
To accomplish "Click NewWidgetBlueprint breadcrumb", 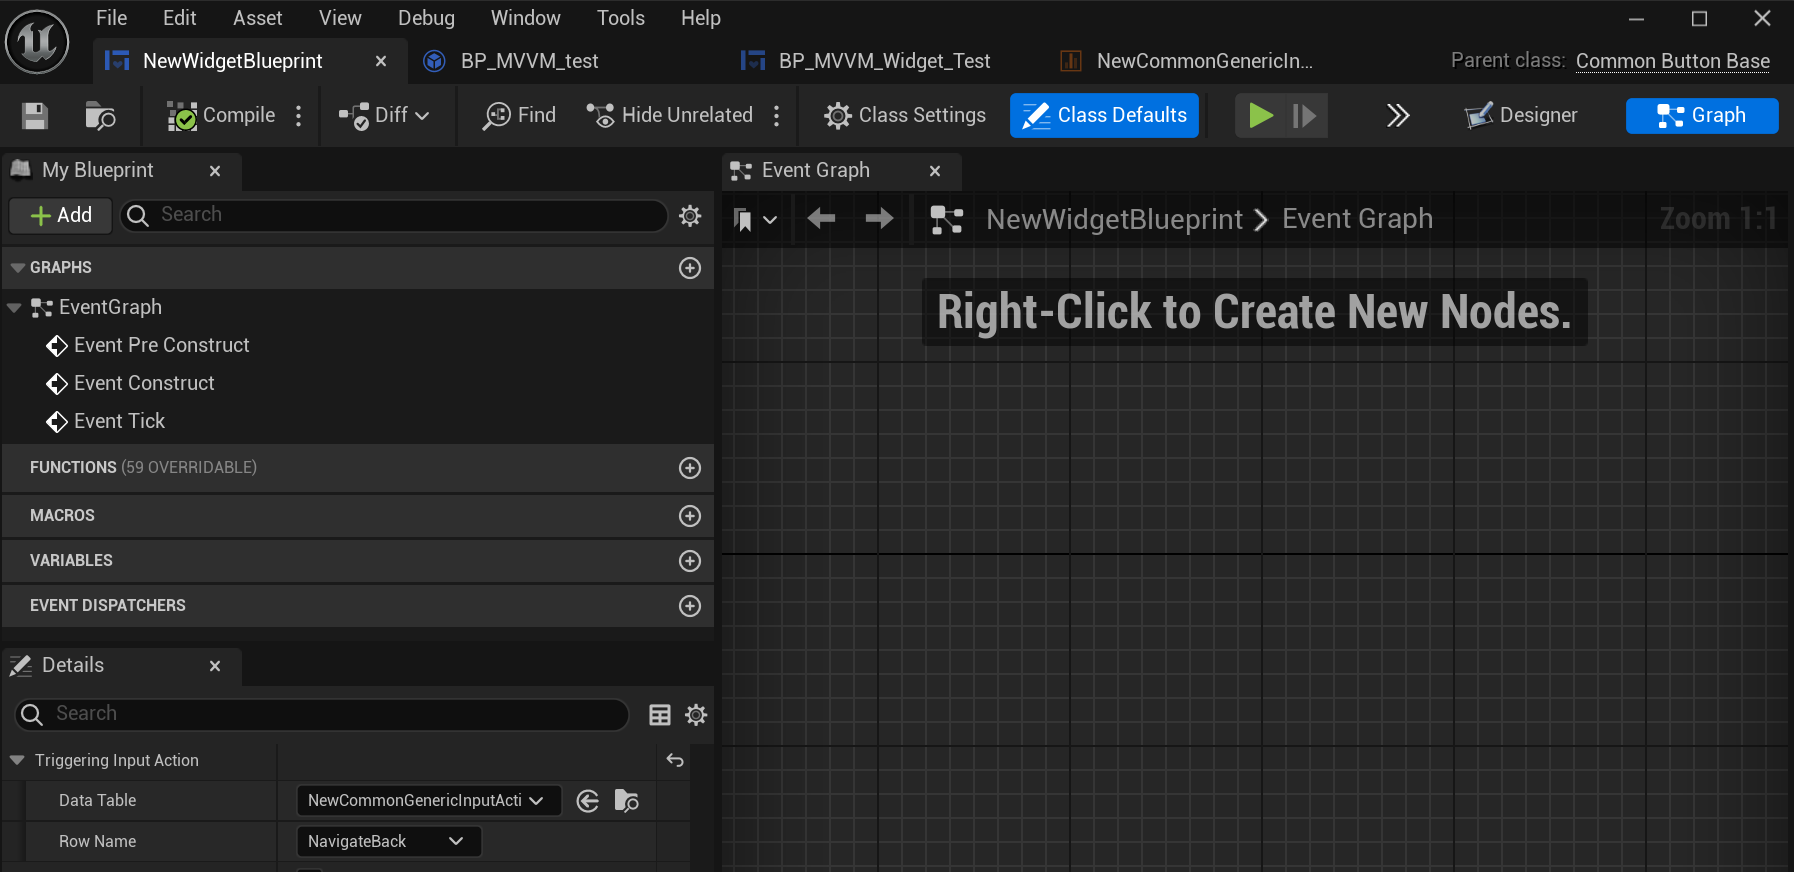I will point(1114,219).
